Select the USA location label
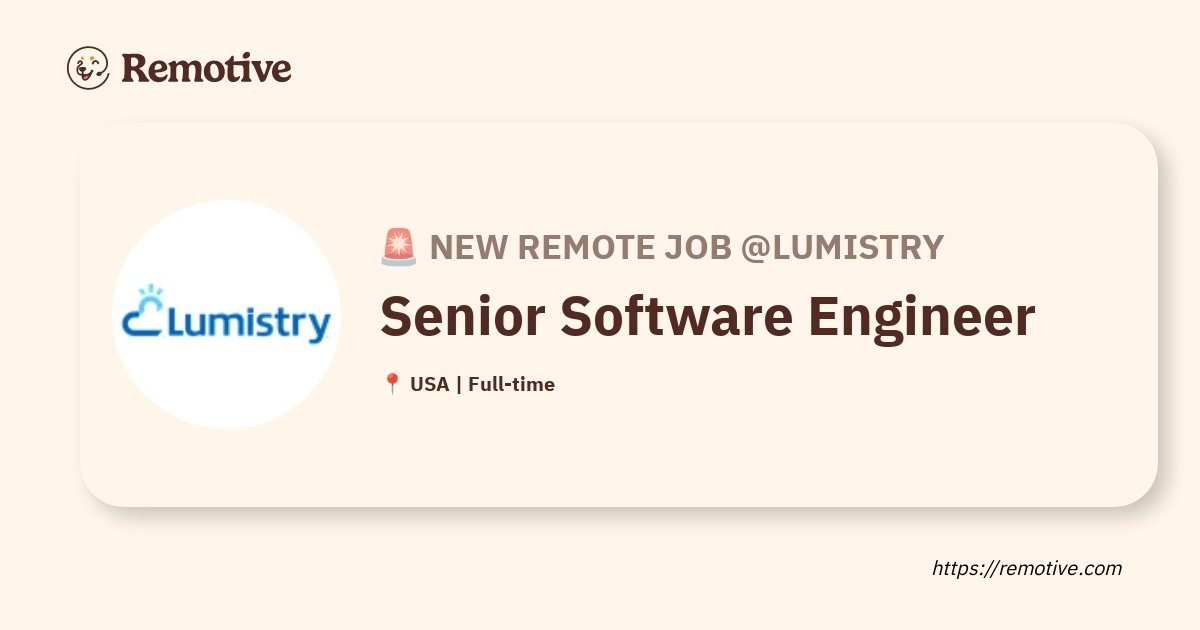 429,384
